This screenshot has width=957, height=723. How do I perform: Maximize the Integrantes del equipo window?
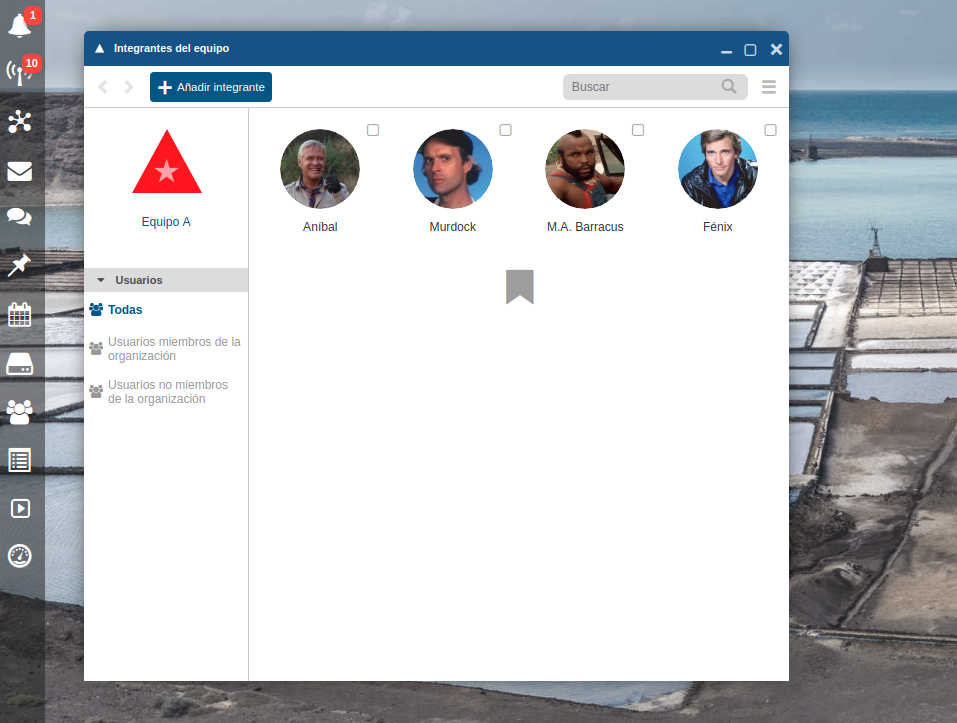(750, 50)
